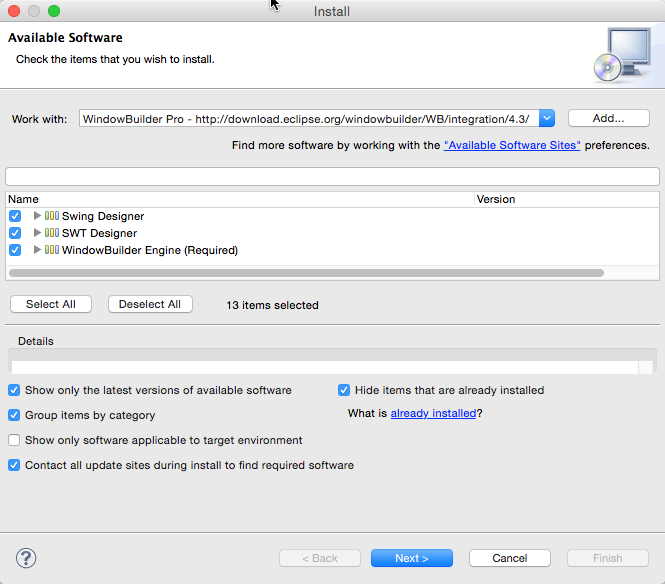The height and width of the screenshot is (584, 665).
Task: Click the Next > button
Action: [x=412, y=558]
